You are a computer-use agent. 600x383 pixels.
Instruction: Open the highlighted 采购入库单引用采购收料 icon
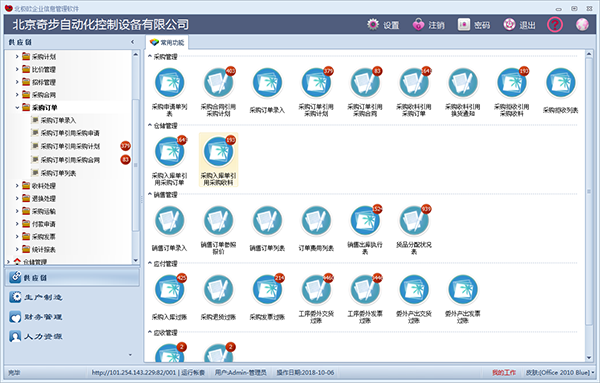click(218, 152)
